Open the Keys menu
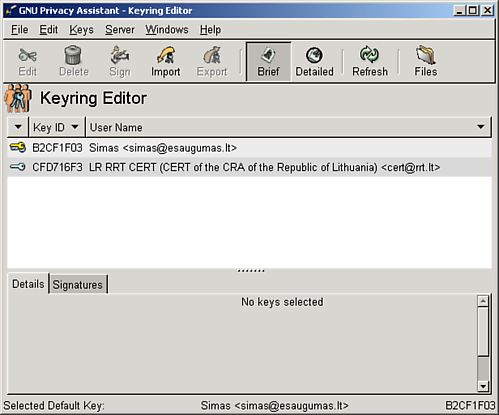 81,30
